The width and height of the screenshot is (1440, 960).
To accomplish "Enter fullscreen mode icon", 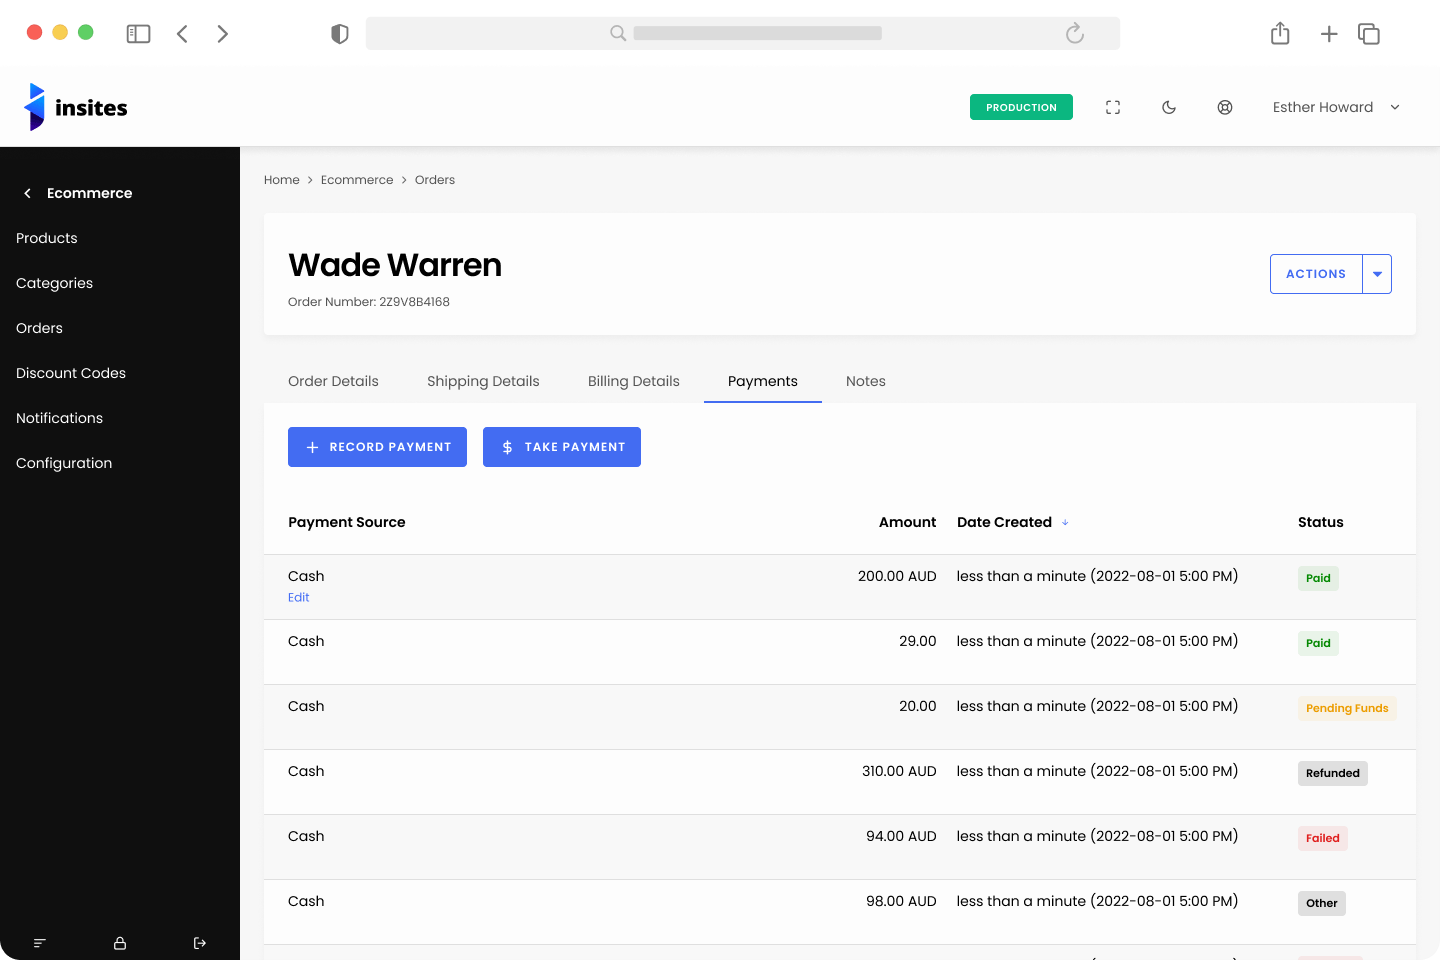I will click(x=1113, y=107).
